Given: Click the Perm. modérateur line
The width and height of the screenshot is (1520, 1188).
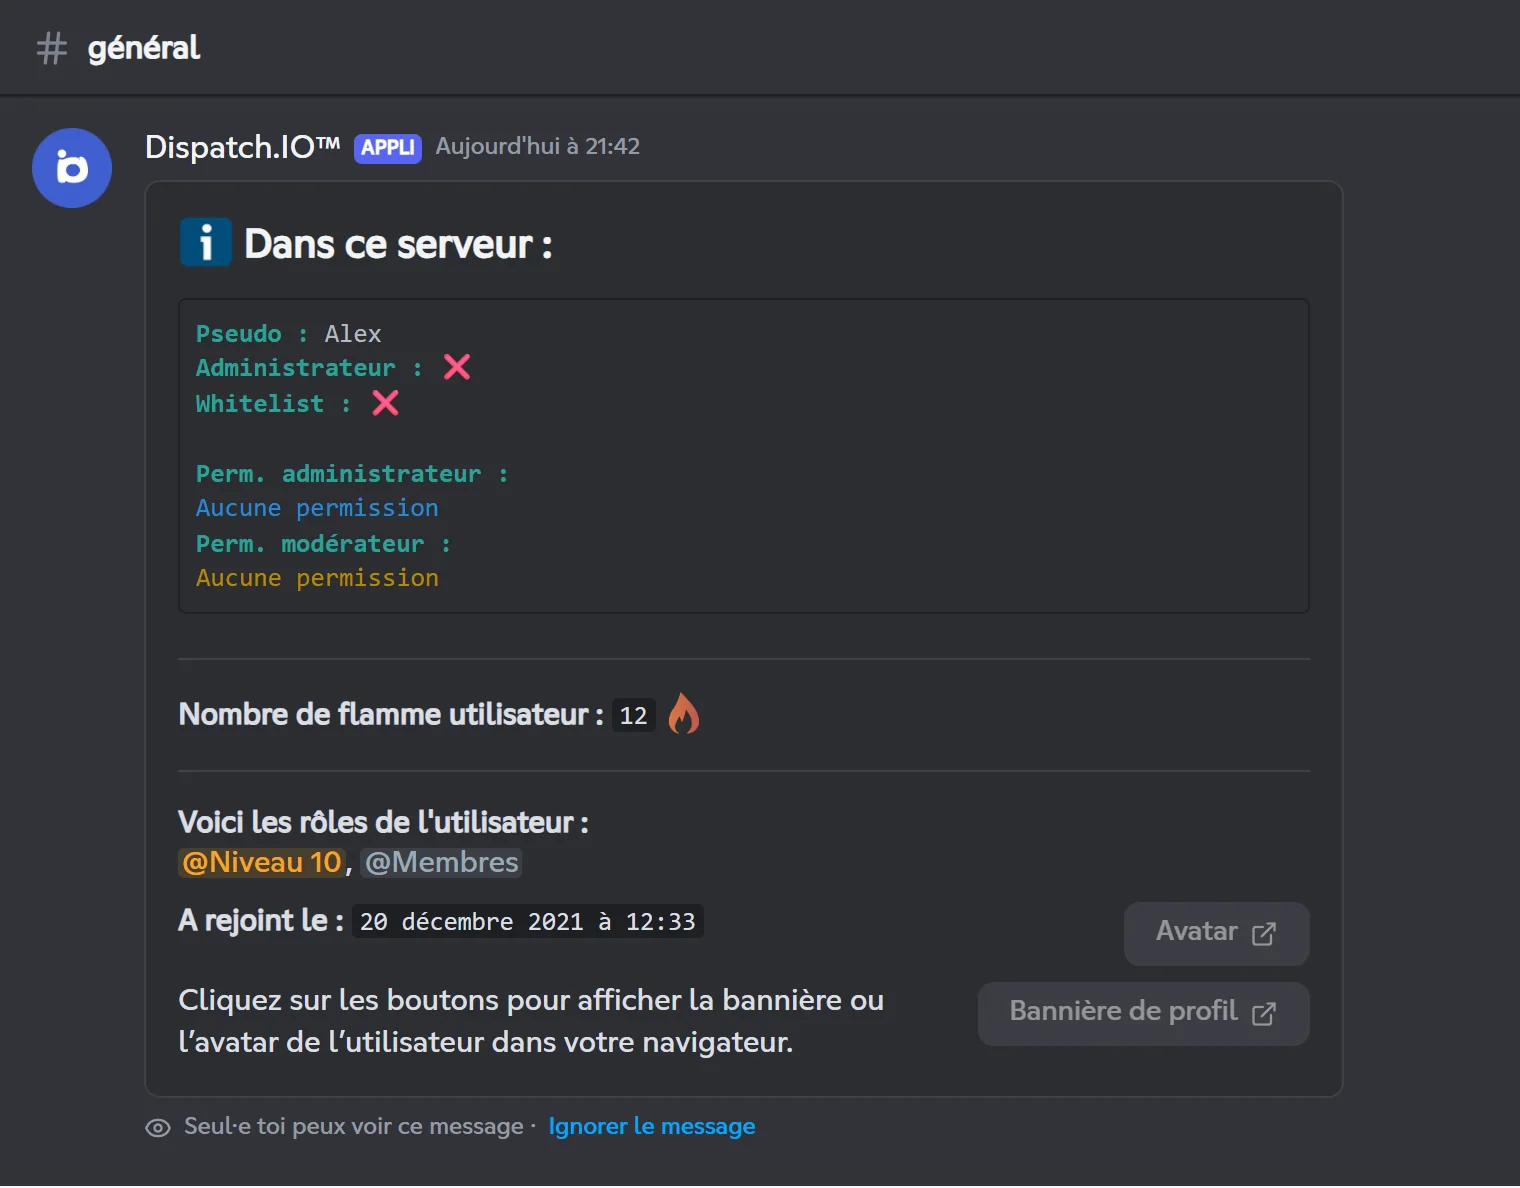Looking at the screenshot, I should (323, 544).
